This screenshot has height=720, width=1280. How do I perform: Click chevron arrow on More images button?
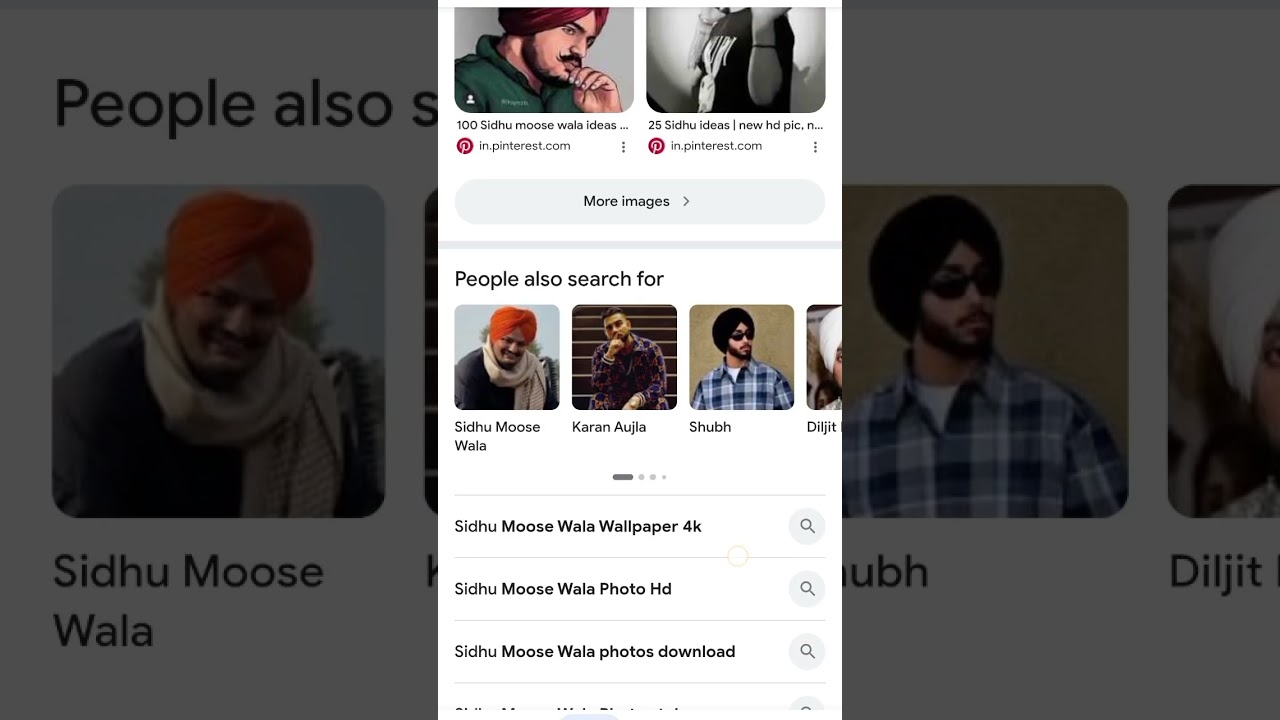click(x=686, y=201)
